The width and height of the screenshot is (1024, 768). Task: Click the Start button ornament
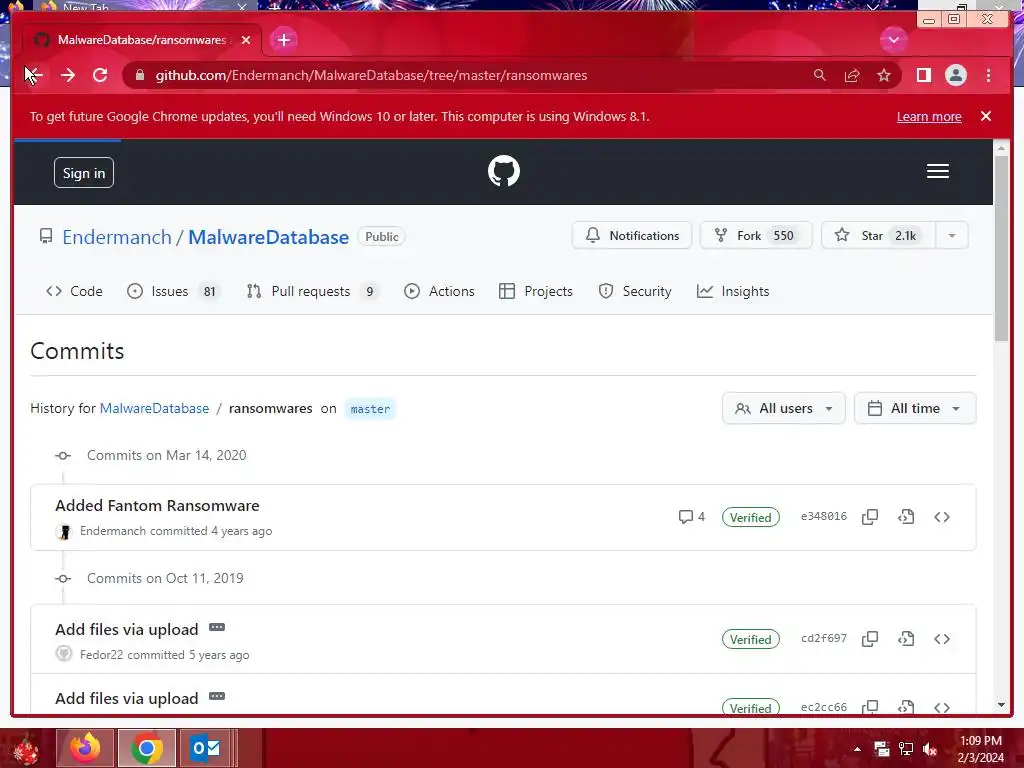pyautogui.click(x=26, y=748)
